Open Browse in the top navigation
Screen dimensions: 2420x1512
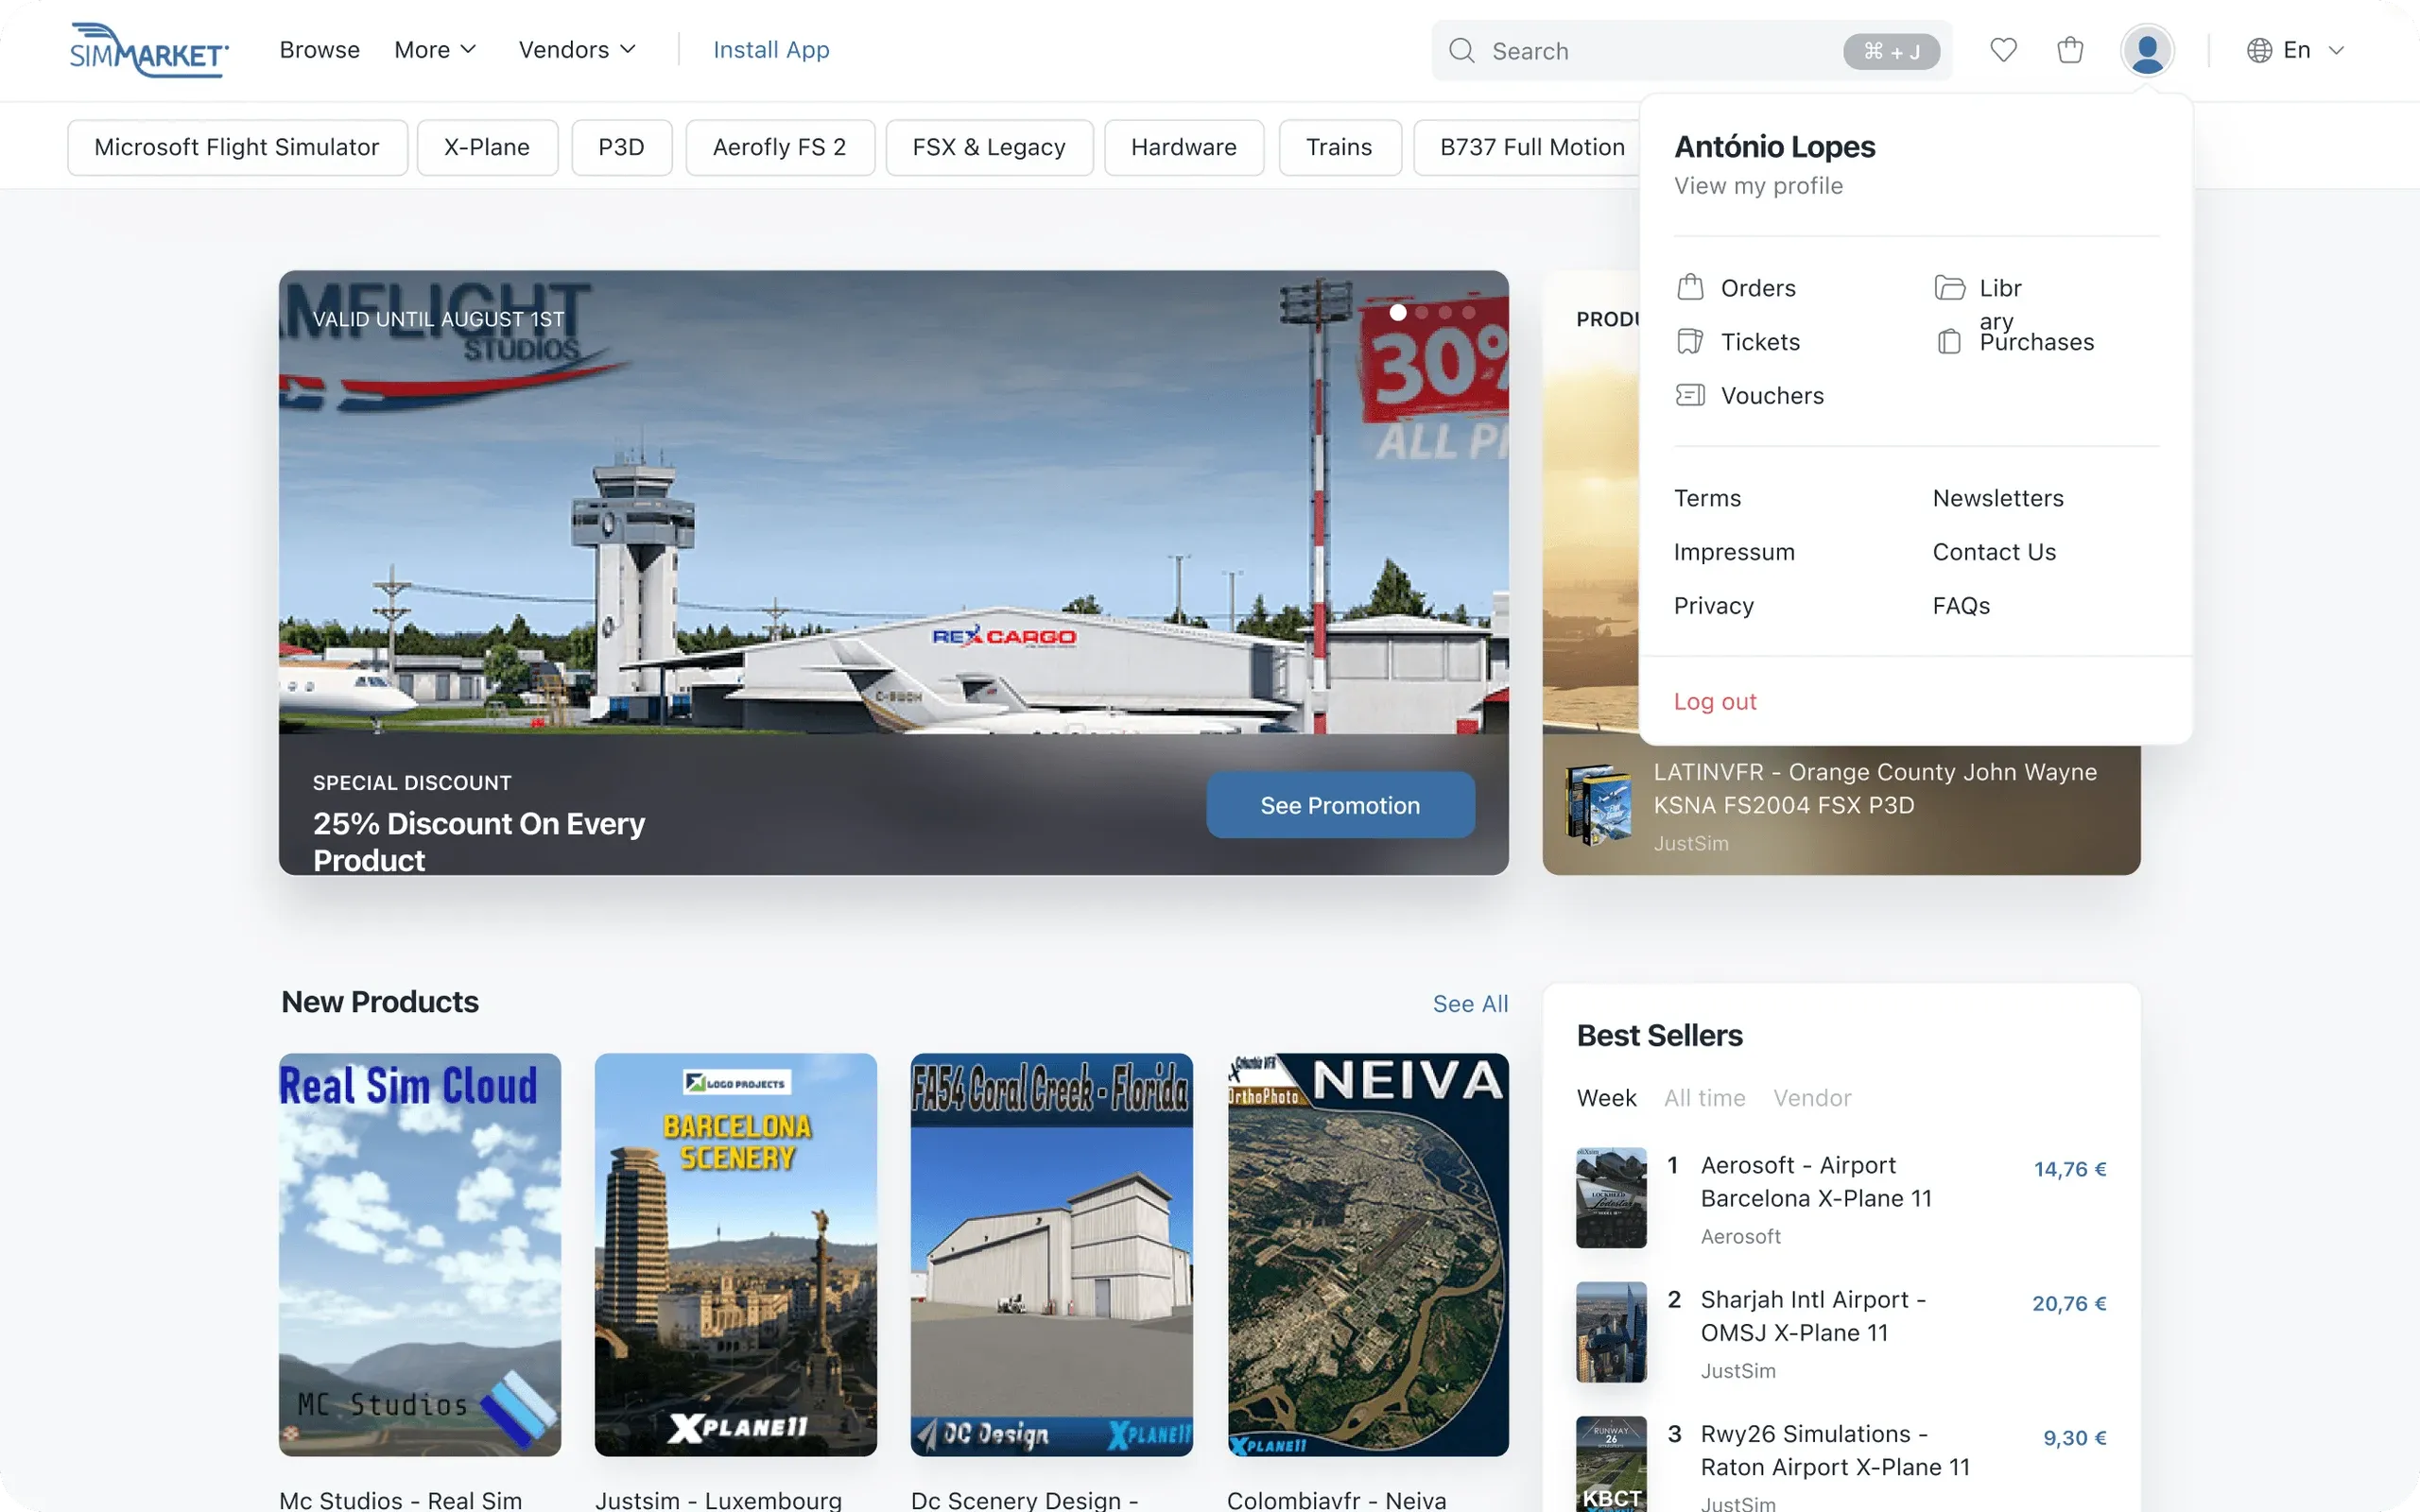click(x=320, y=50)
